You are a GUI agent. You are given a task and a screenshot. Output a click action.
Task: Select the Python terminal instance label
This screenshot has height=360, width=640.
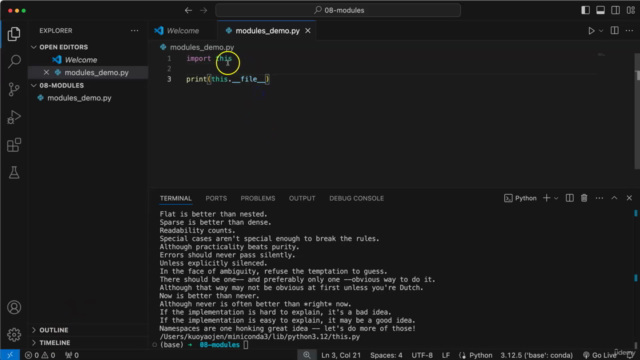pyautogui.click(x=520, y=198)
